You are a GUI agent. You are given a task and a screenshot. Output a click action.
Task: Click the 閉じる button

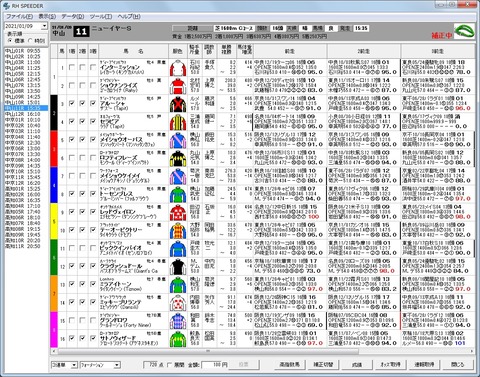tap(458, 365)
